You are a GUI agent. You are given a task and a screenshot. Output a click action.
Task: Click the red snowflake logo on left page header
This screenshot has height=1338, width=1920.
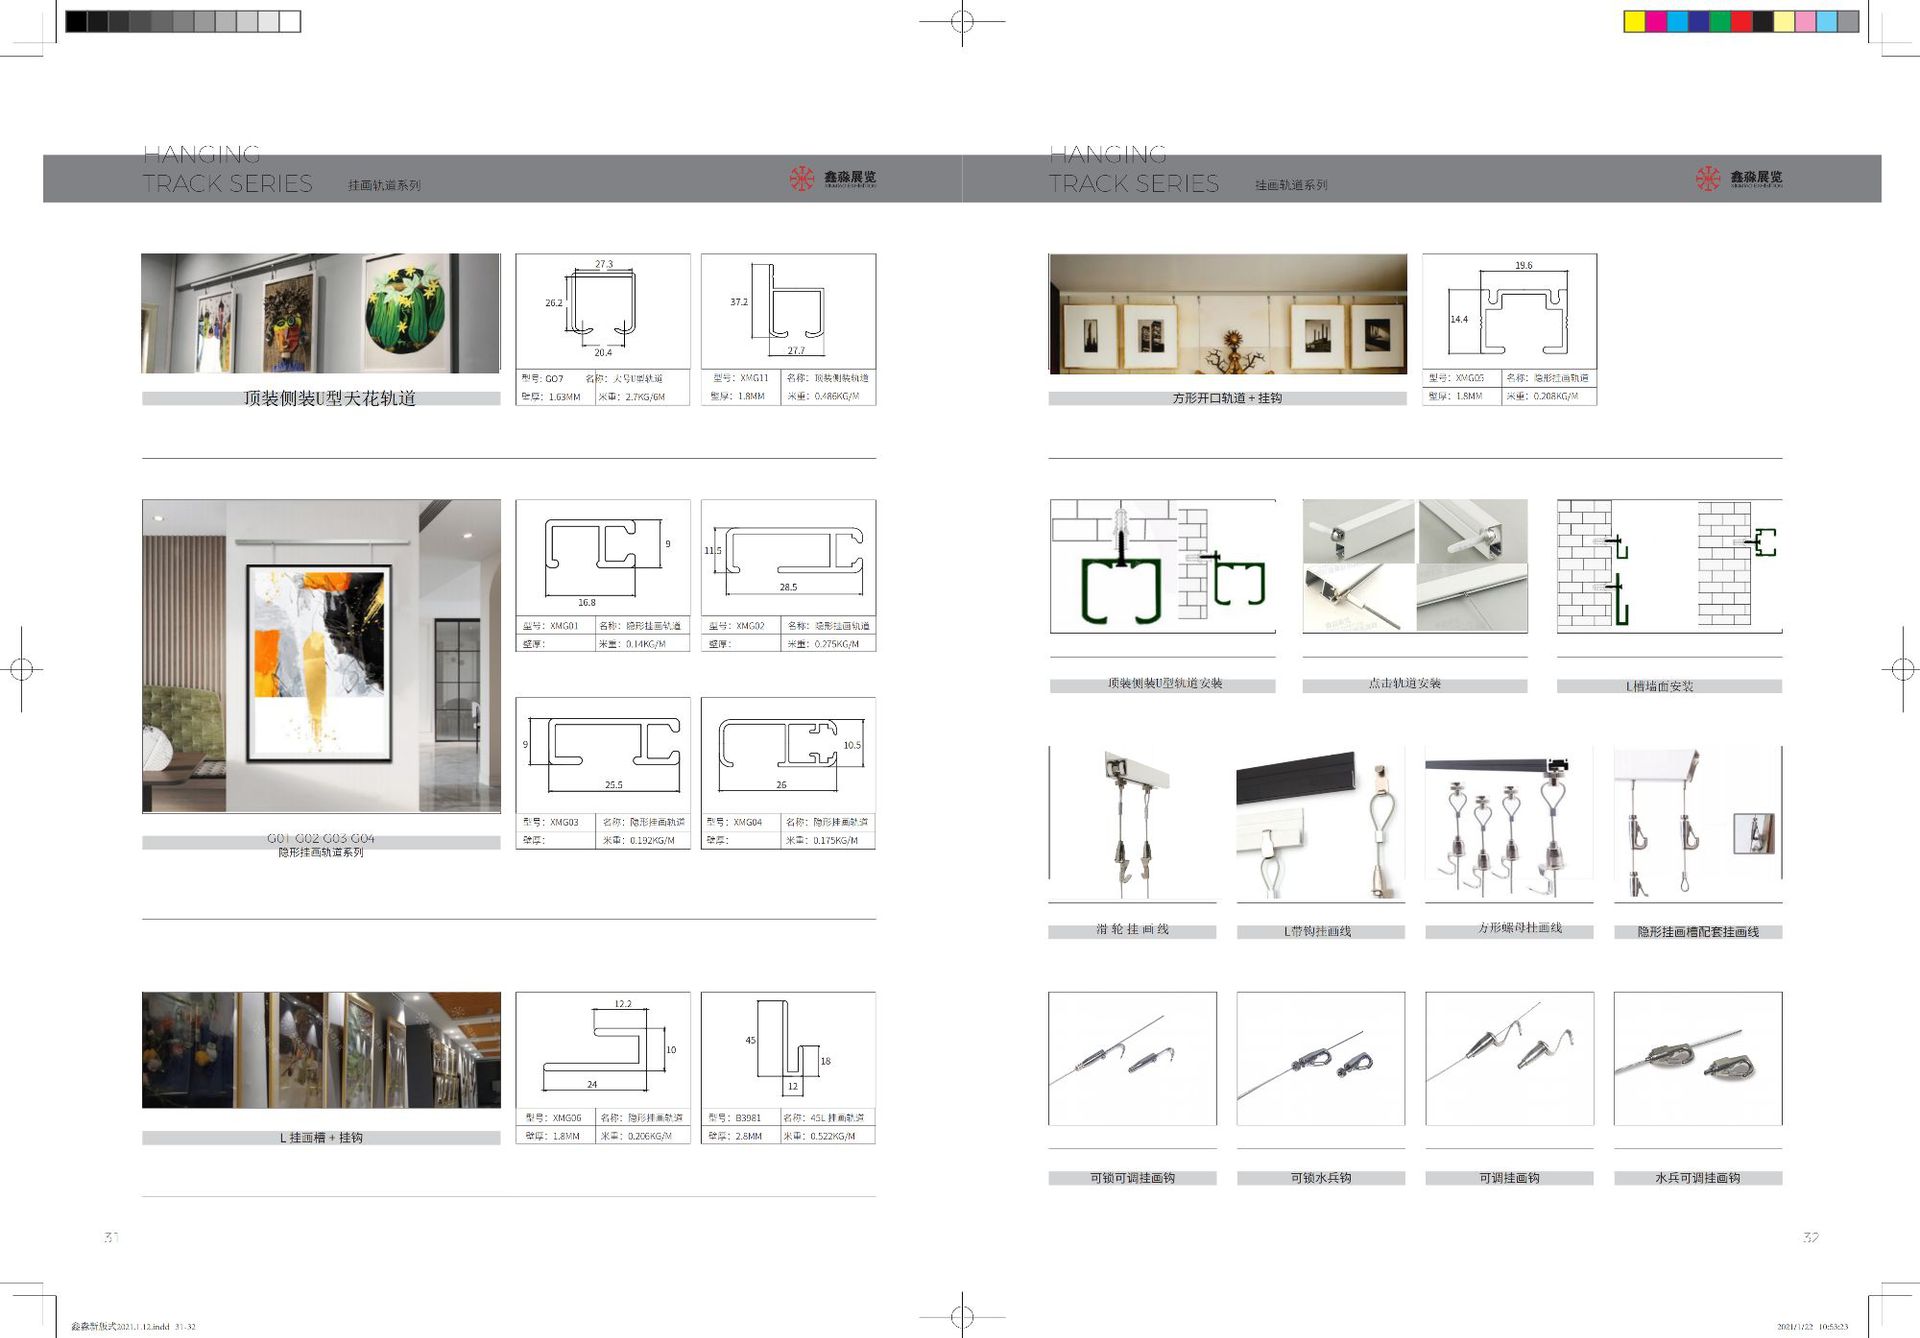(801, 179)
